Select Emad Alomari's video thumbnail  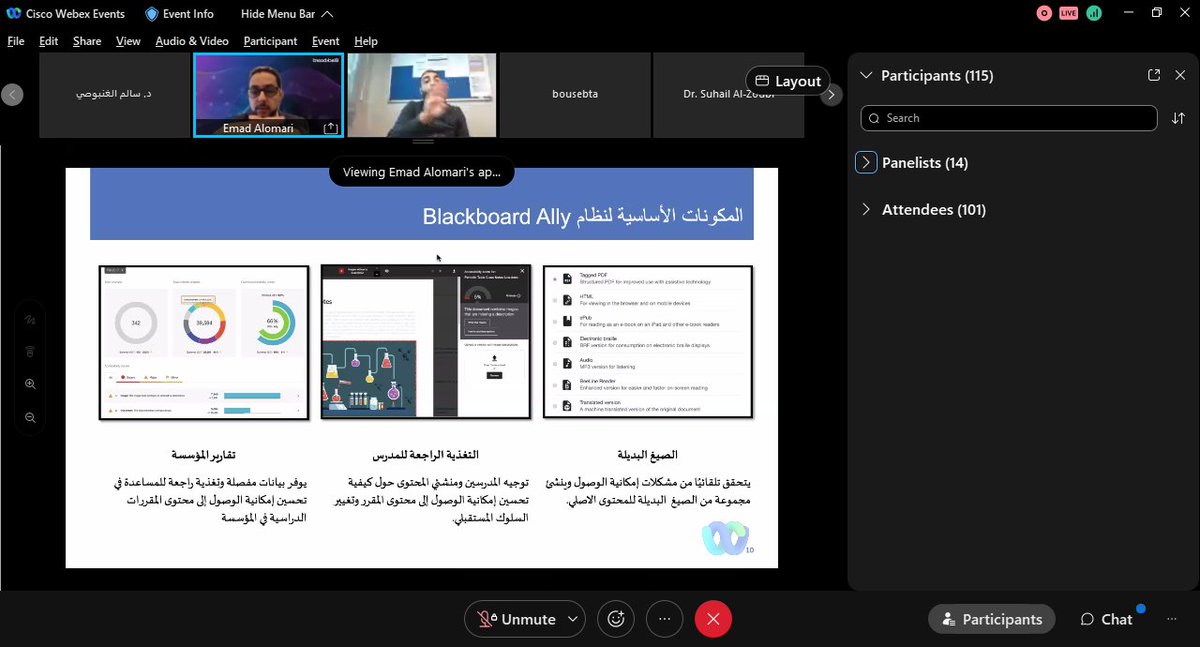[x=268, y=95]
